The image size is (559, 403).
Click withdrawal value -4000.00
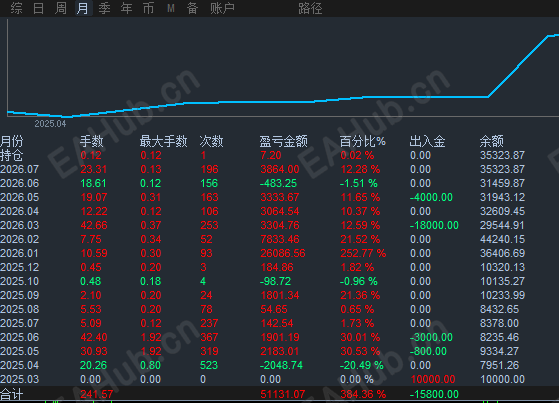click(x=431, y=197)
